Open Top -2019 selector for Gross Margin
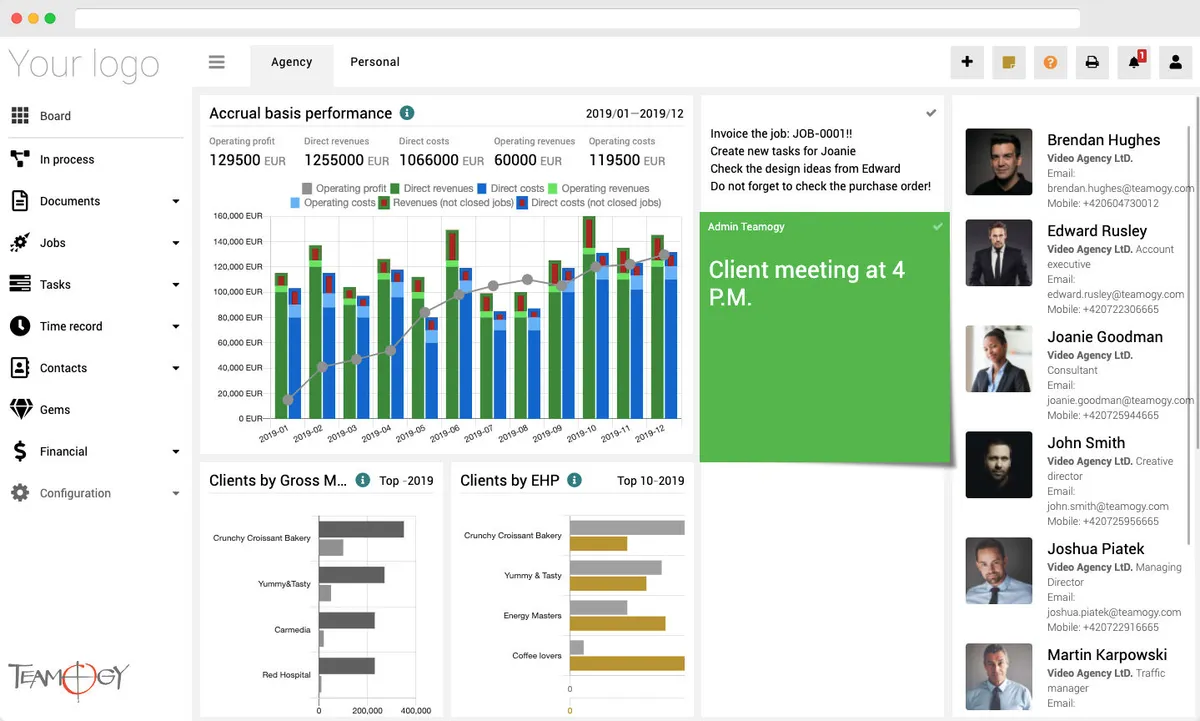The height and width of the screenshot is (721, 1200). pyautogui.click(x=406, y=481)
